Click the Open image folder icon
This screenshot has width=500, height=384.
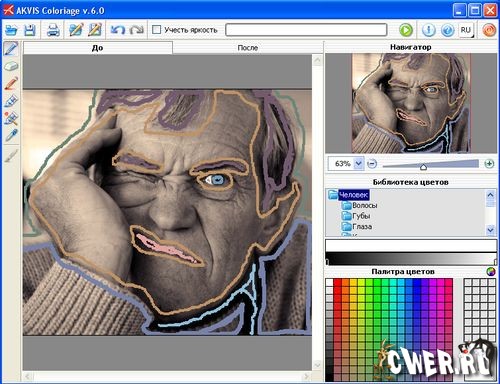click(x=11, y=30)
